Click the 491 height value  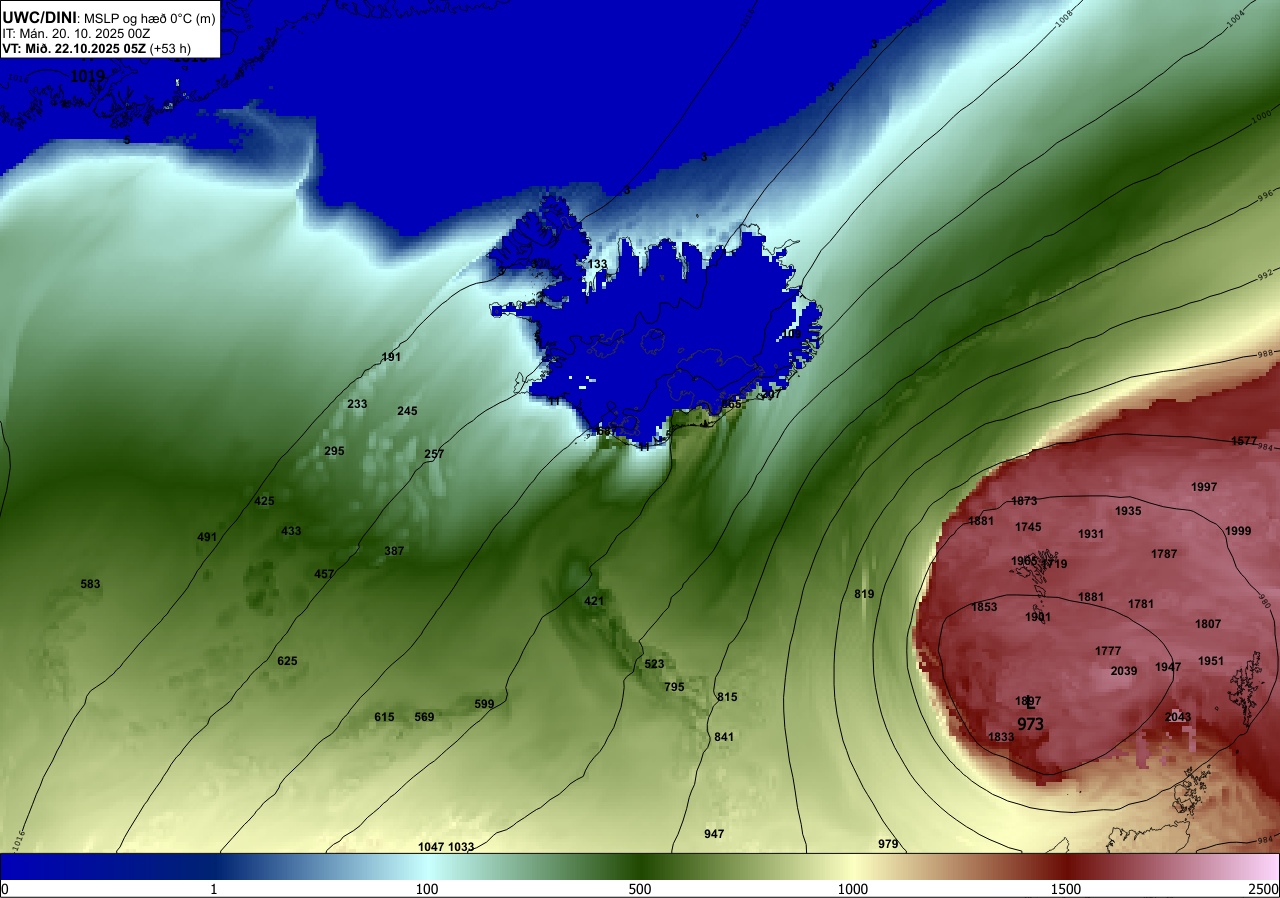click(x=207, y=537)
